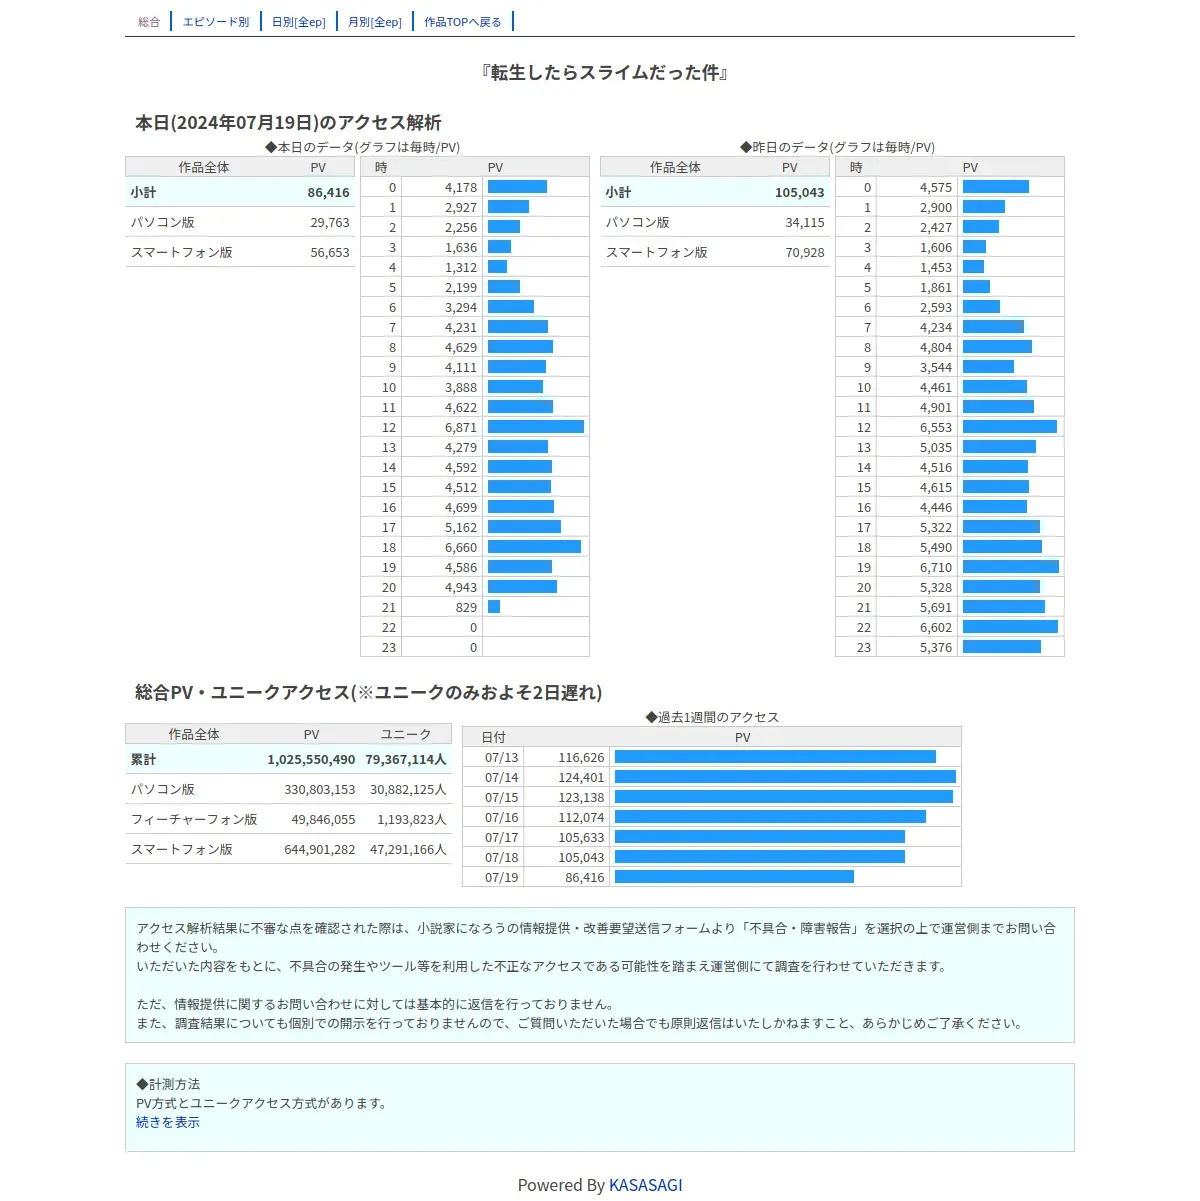Open the KASASAGI link
Image resolution: width=1200 pixels, height=1201 pixels.
[x=646, y=1185]
